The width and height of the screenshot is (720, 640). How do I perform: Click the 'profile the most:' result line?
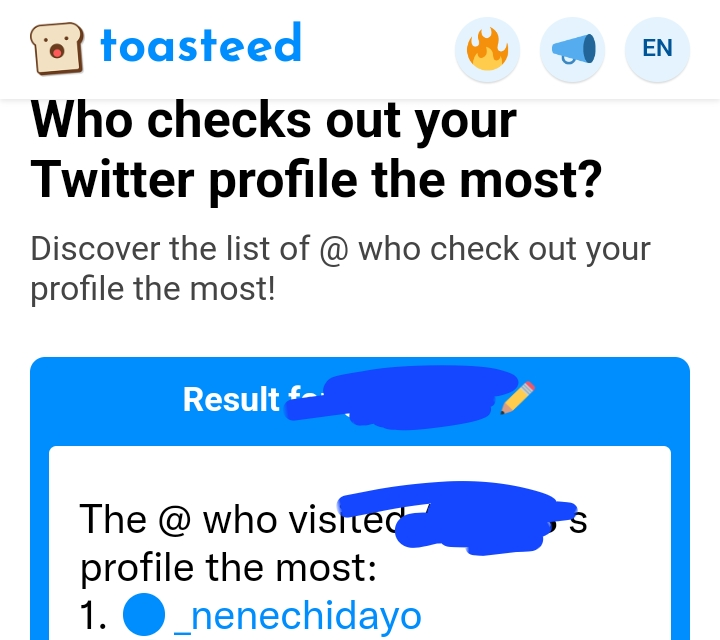228,568
